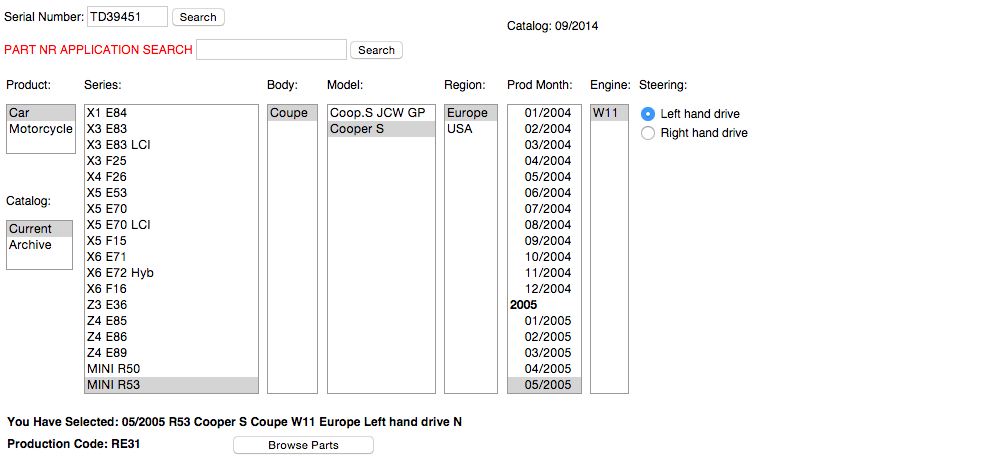The height and width of the screenshot is (468, 985).
Task: Select Left hand drive radio button
Action: [x=648, y=114]
